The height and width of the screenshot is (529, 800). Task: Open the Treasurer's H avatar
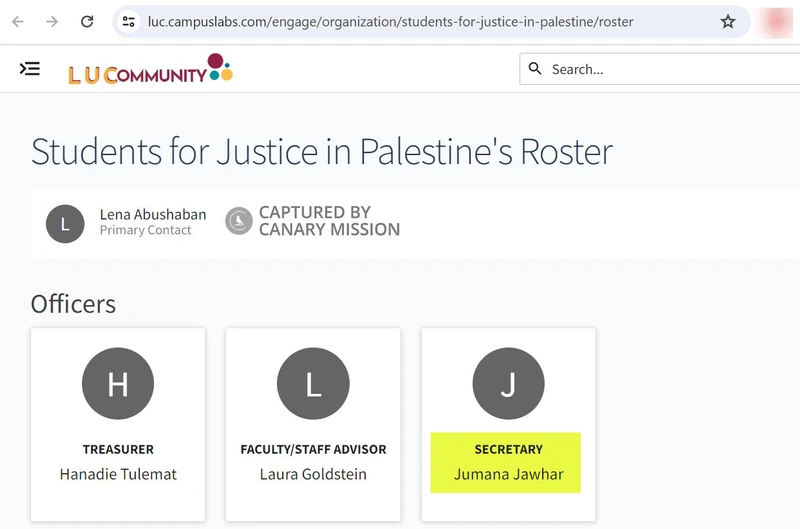tap(118, 384)
